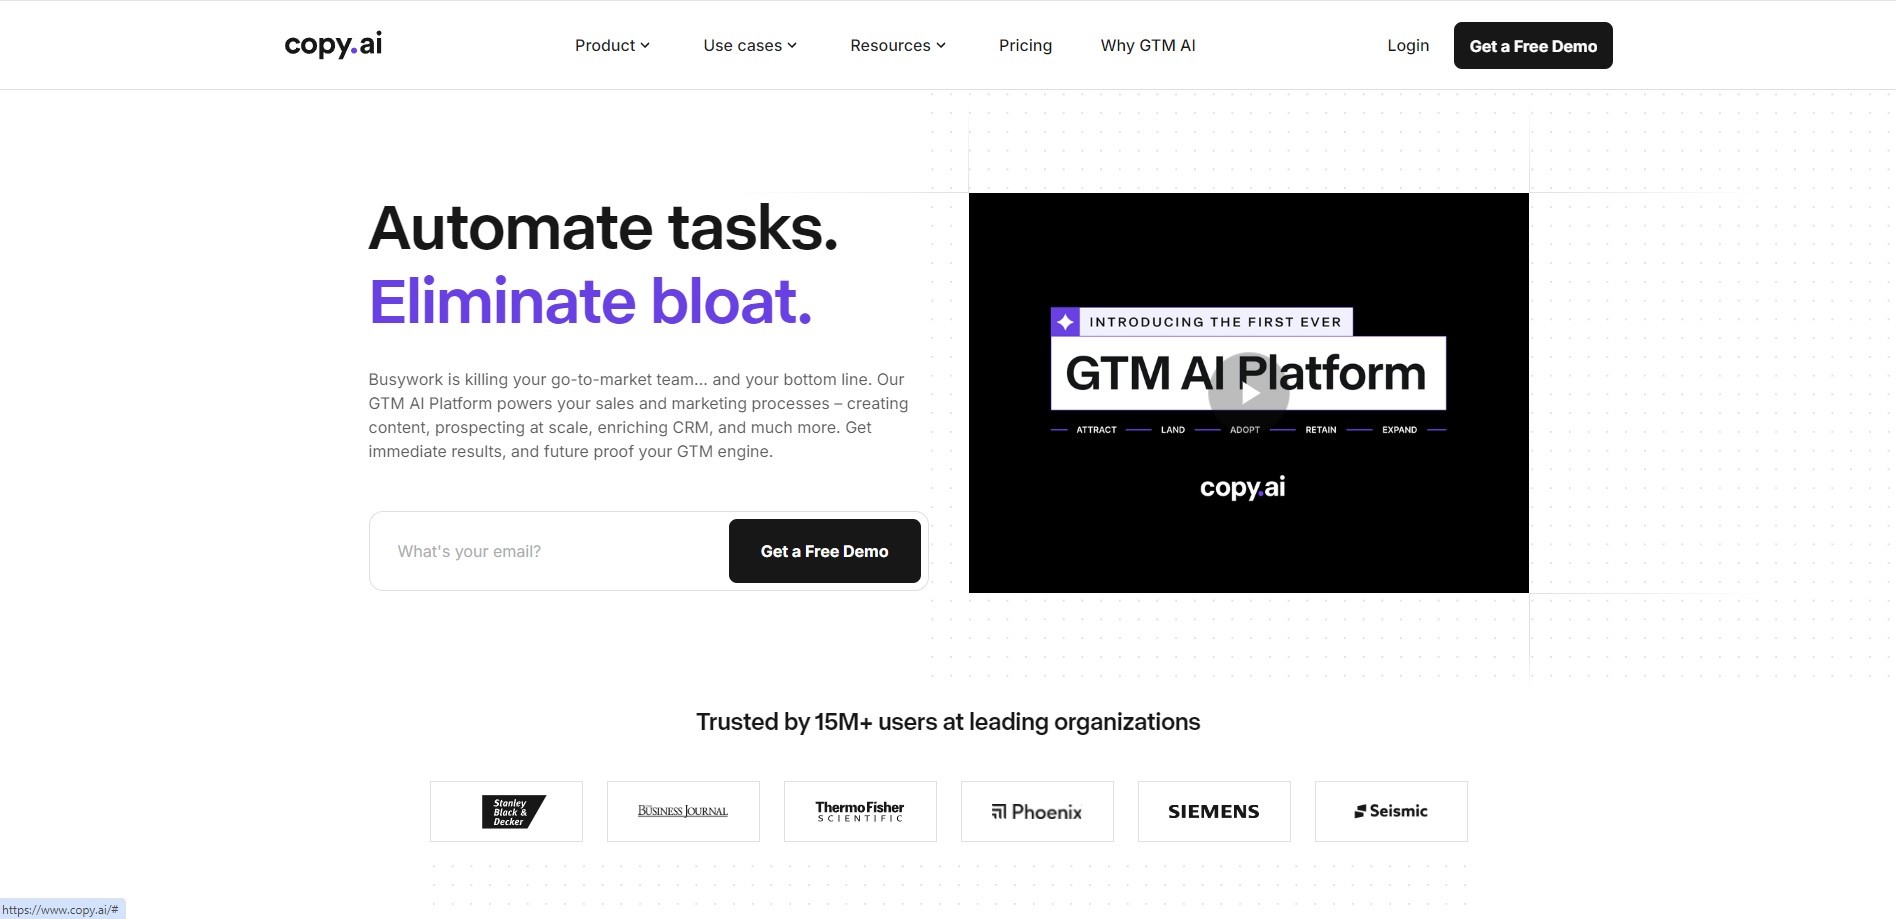Screen dimensions: 1896x919
Task: Click the "INTRODUCING THE FIRST EVER" video label
Action: [x=1215, y=322]
